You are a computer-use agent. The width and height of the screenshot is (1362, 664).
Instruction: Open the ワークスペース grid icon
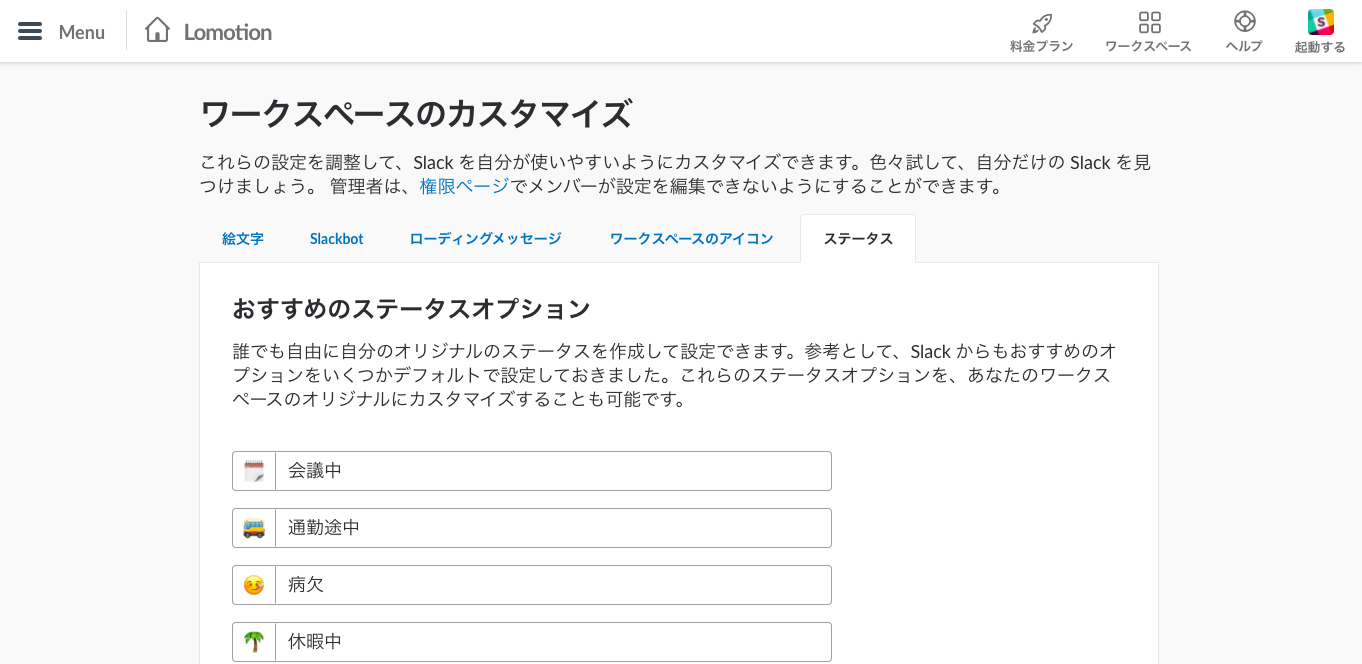[1149, 23]
